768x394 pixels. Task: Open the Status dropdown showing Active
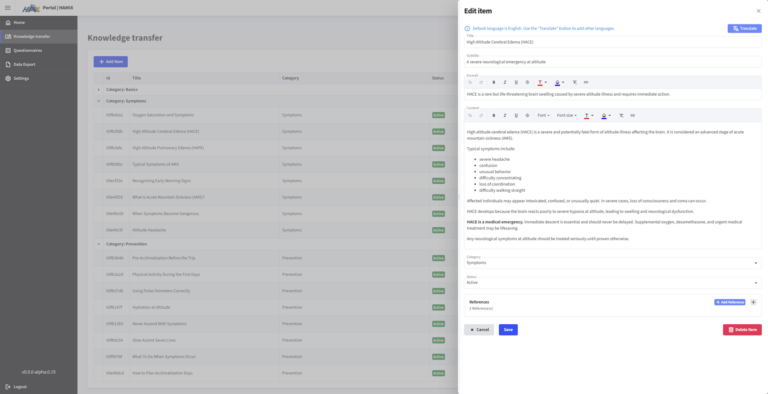click(613, 283)
